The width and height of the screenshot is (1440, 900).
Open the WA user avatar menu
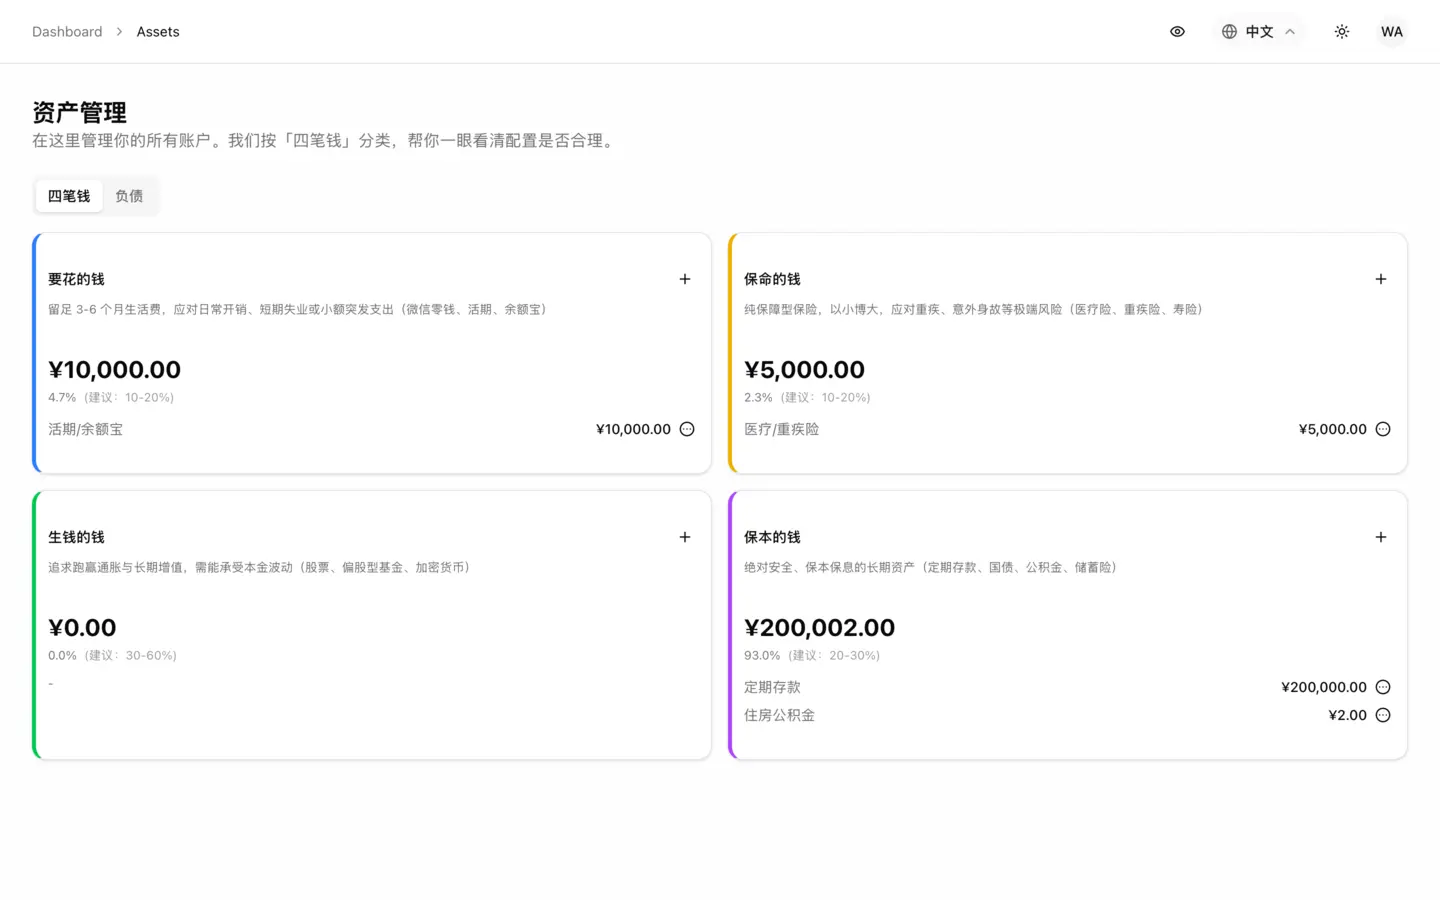point(1392,32)
